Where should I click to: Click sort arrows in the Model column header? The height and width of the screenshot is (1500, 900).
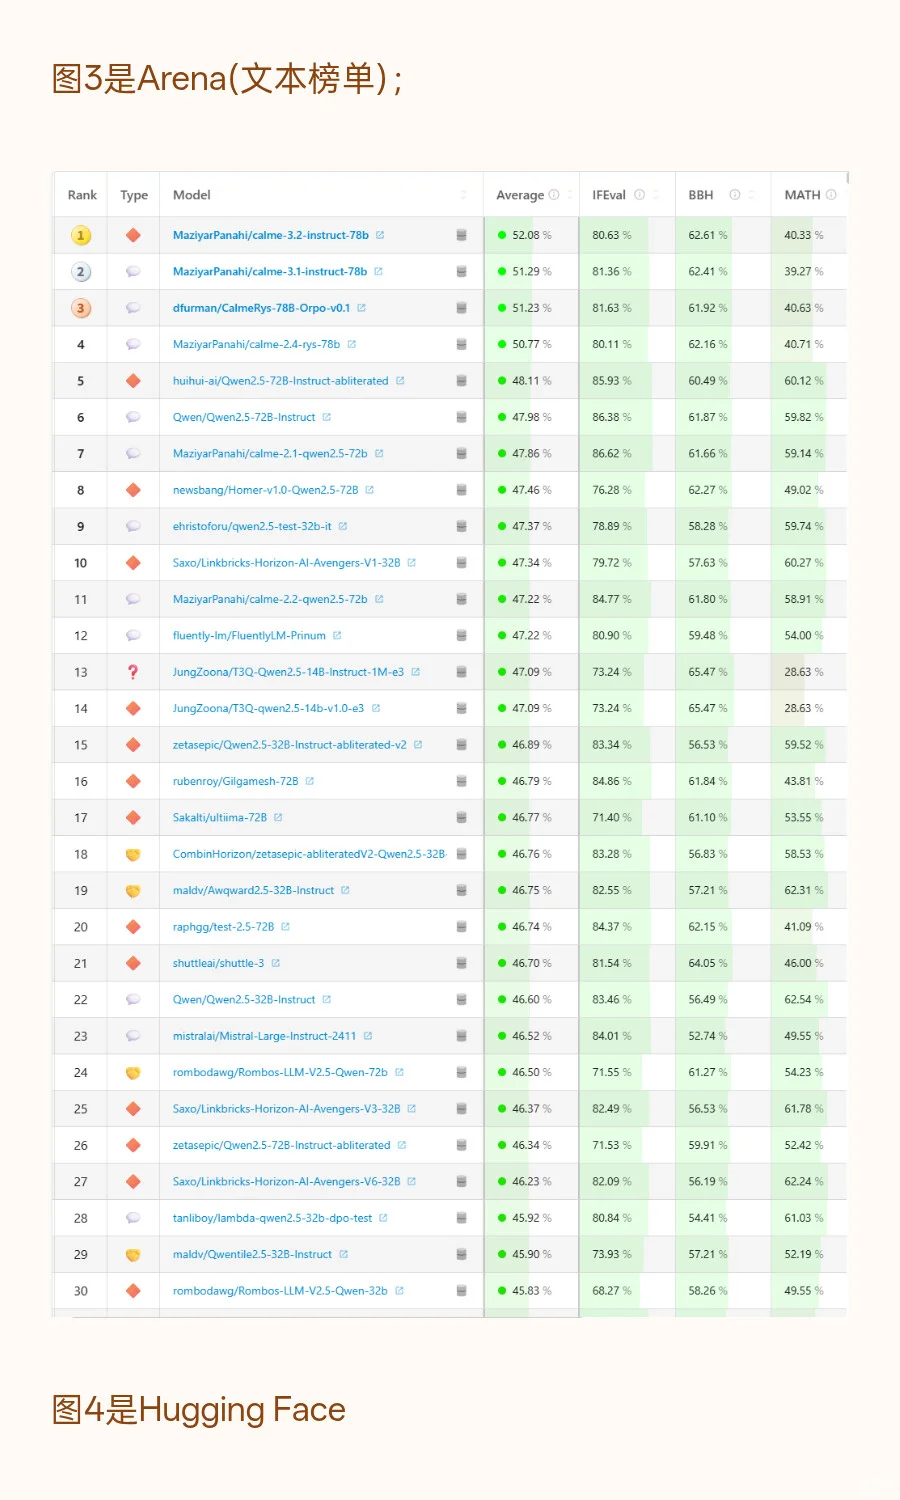(x=464, y=195)
